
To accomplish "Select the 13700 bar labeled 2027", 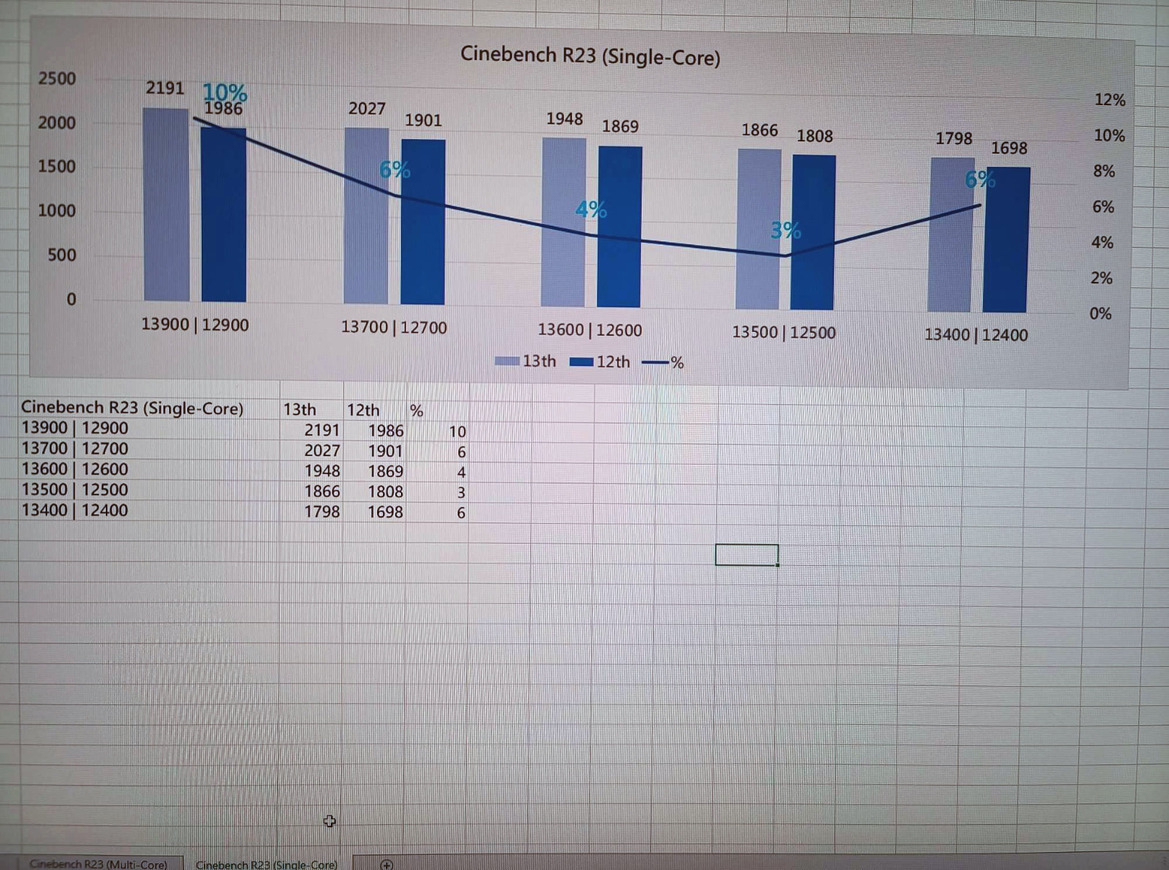I will [367, 215].
